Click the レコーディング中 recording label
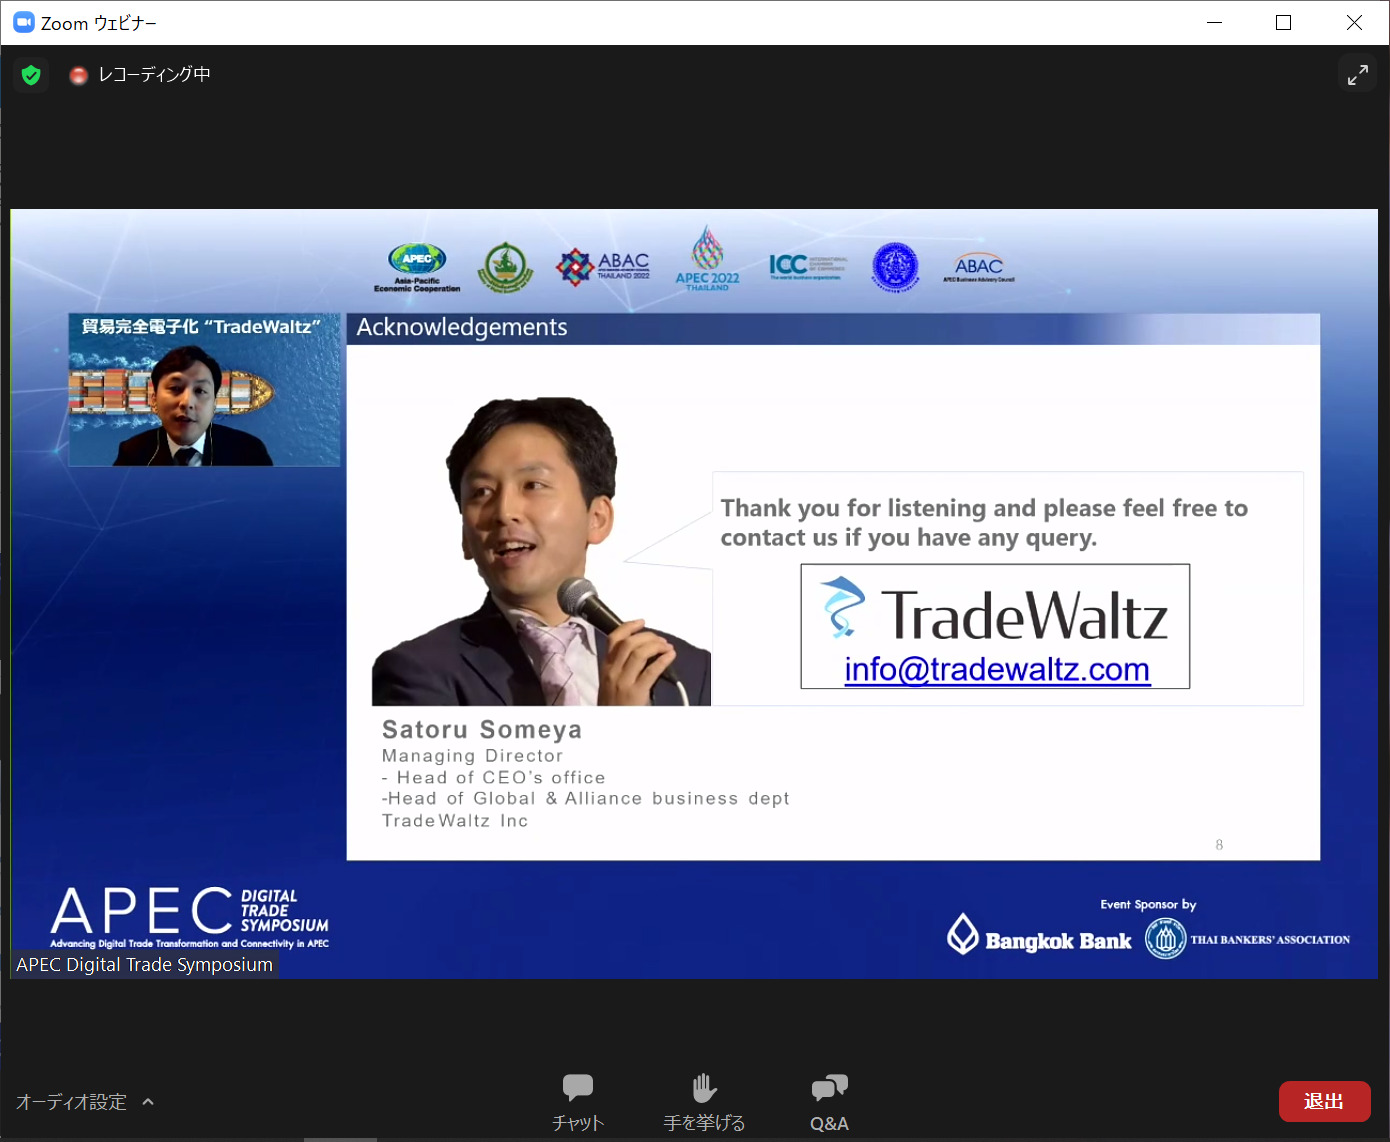Viewport: 1390px width, 1142px height. (x=154, y=75)
